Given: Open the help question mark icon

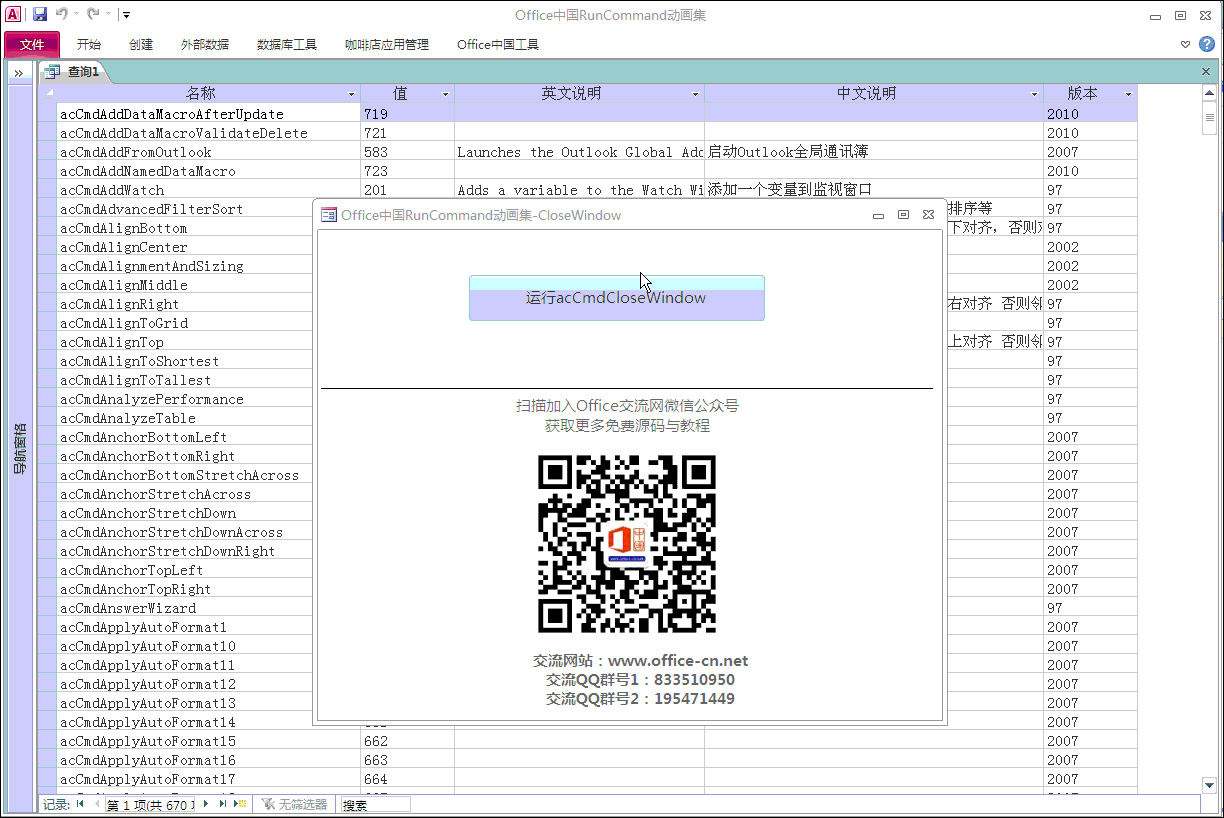Looking at the screenshot, I should coord(1207,44).
